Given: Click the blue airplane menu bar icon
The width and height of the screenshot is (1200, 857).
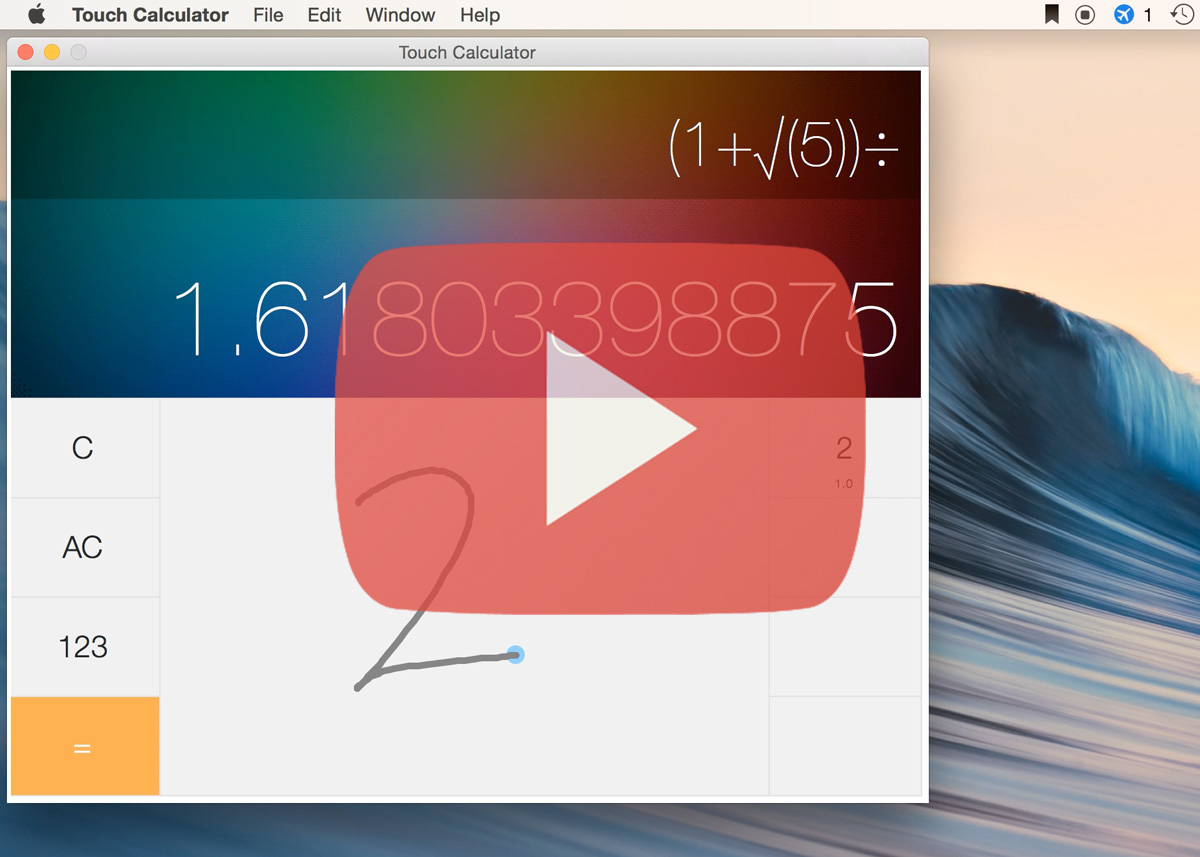Looking at the screenshot, I should [1124, 15].
